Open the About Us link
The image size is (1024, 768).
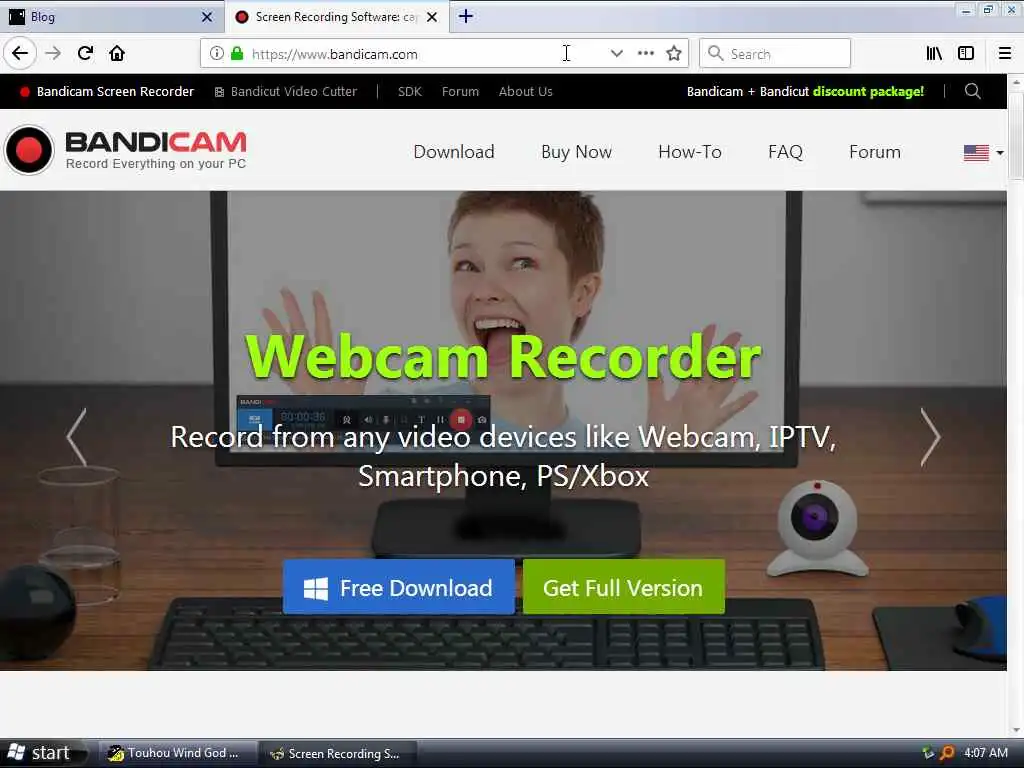tap(526, 91)
